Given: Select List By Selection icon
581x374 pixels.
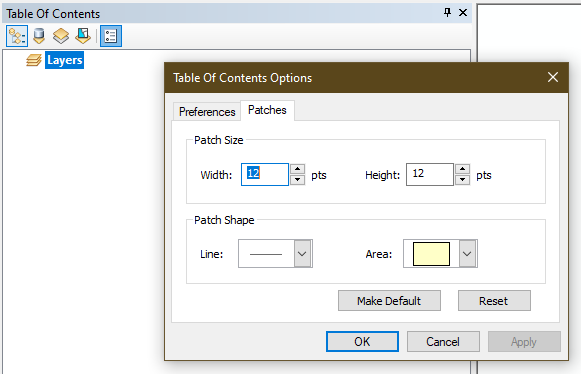Looking at the screenshot, I should pyautogui.click(x=83, y=36).
